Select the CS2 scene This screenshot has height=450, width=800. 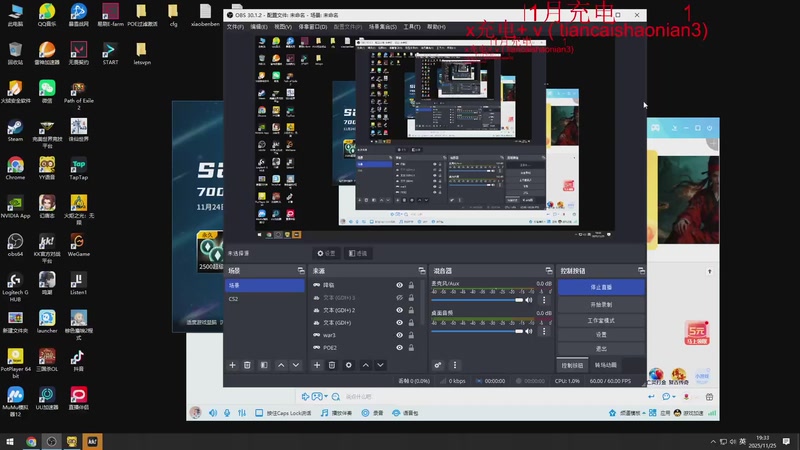265,299
